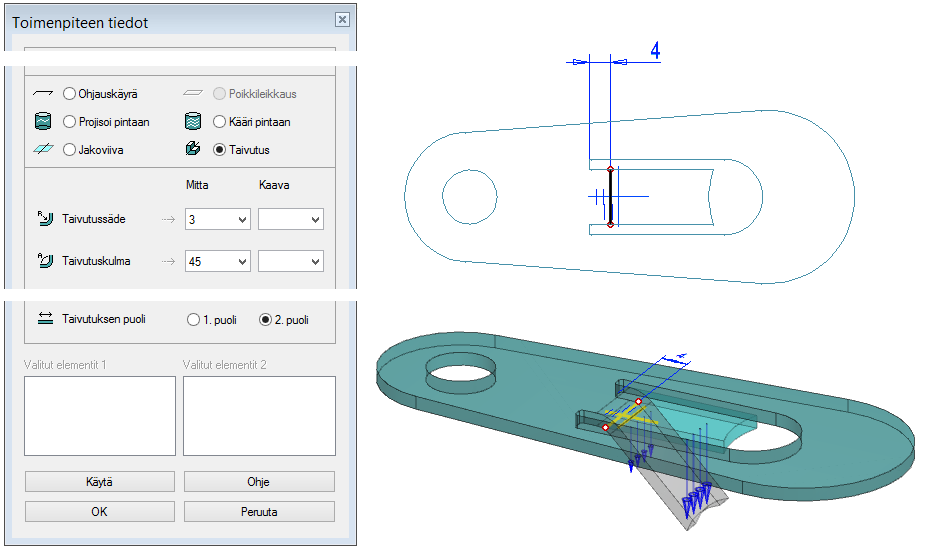The image size is (926, 548).
Task: Select the Jakoviiva radio button
Action: (69, 150)
